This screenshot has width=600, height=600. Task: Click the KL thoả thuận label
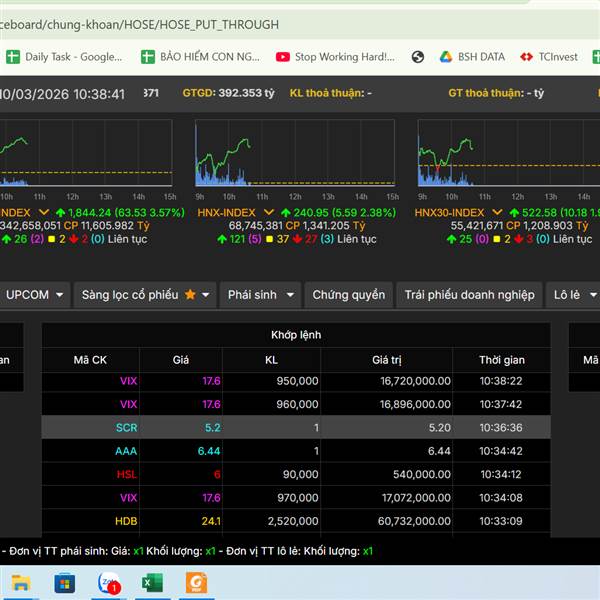pos(331,93)
